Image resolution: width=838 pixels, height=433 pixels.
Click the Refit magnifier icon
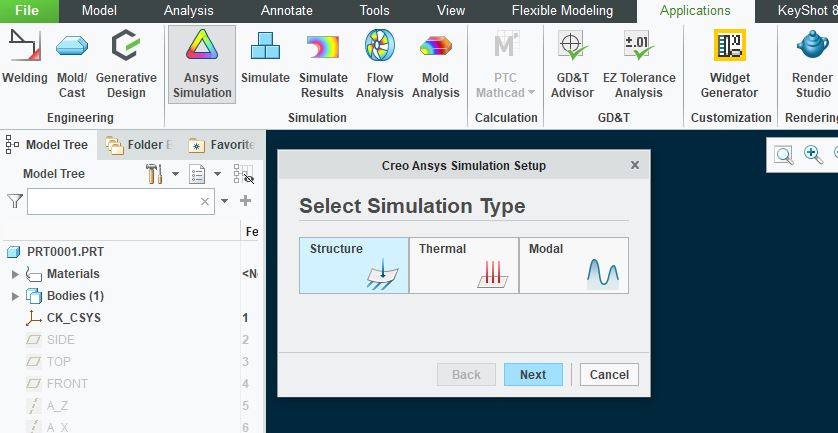(784, 156)
